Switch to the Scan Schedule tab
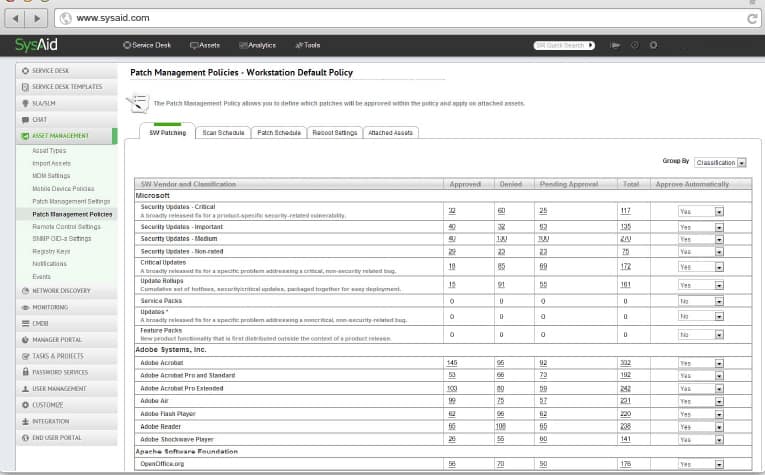This screenshot has width=765, height=475. point(223,133)
